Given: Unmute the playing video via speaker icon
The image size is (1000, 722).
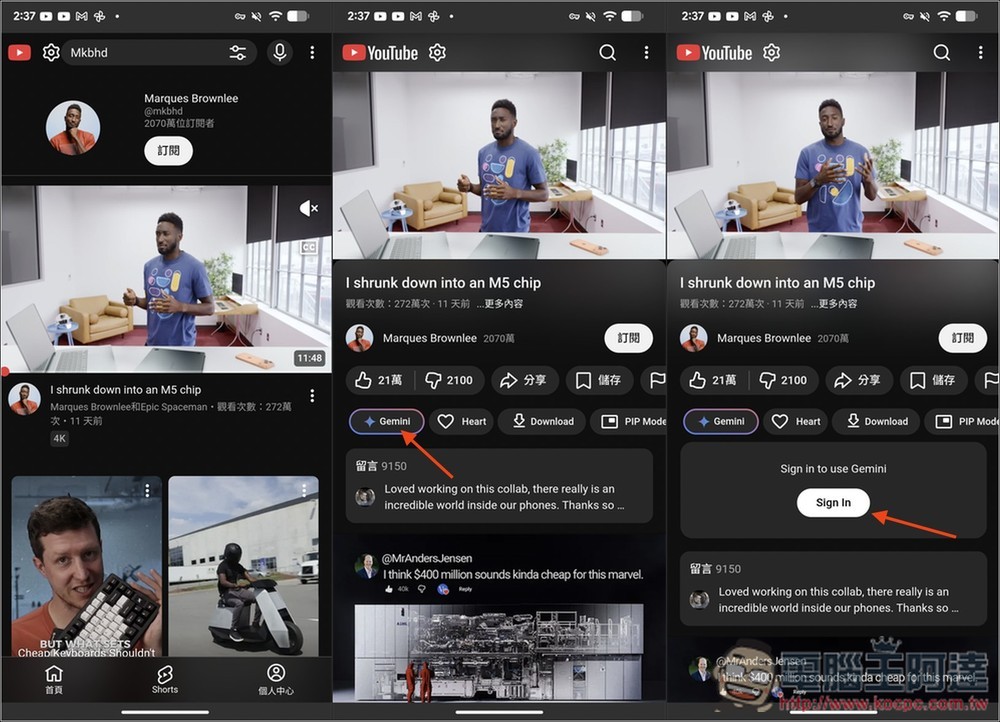Looking at the screenshot, I should pos(309,208).
